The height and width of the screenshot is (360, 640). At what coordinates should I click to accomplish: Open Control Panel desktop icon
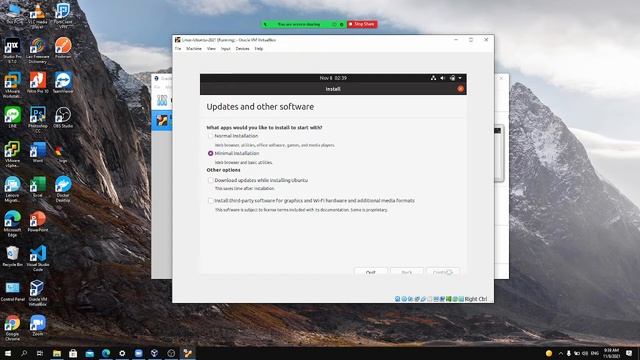pyautogui.click(x=12, y=291)
